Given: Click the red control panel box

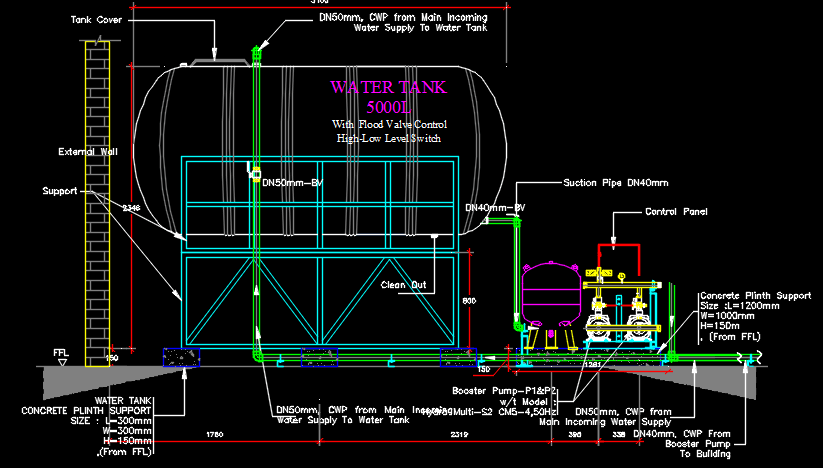Looking at the screenshot, I should coord(619,260).
